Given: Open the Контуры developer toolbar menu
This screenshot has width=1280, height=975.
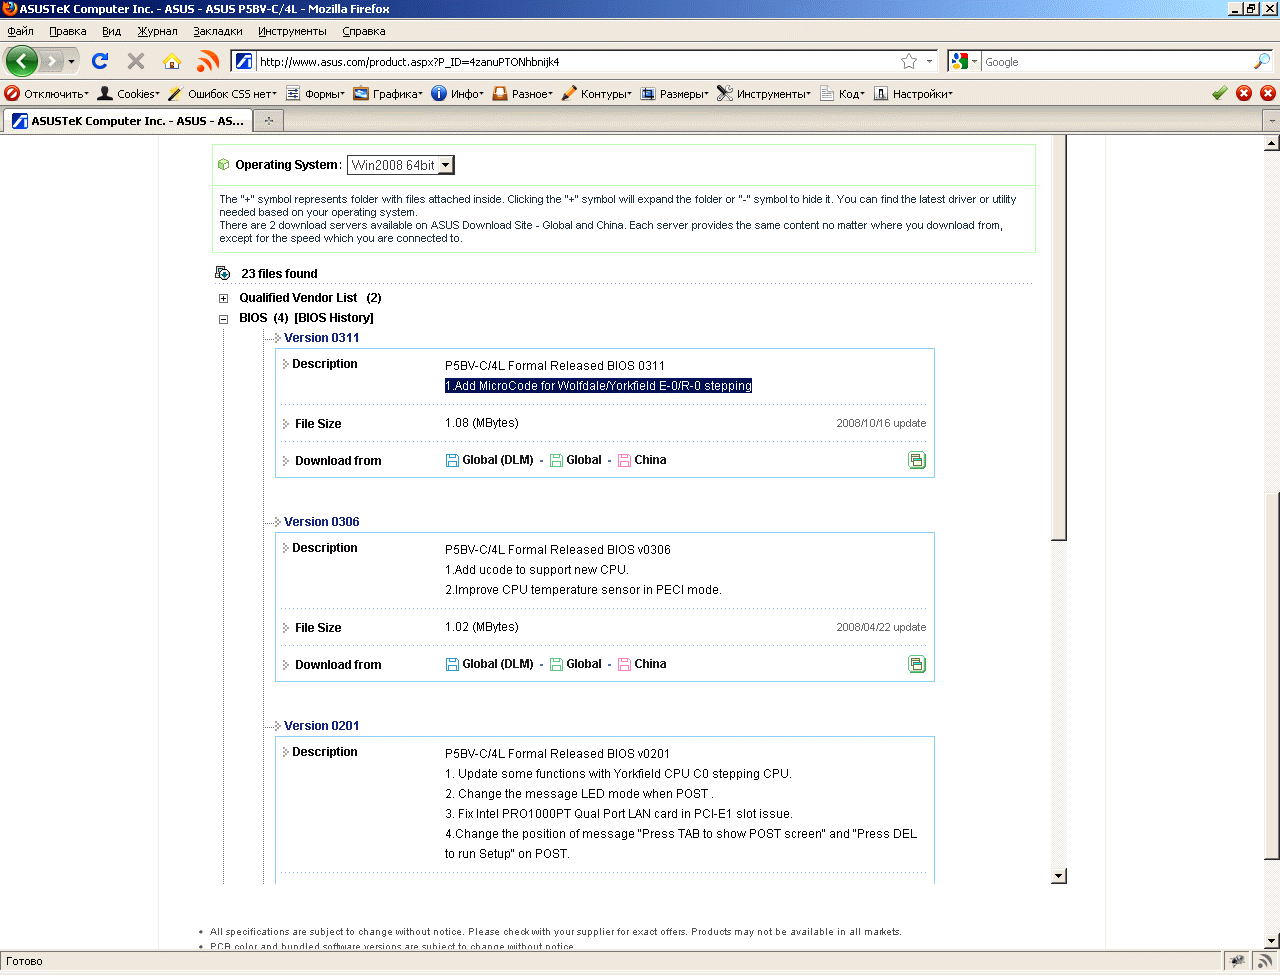Looking at the screenshot, I should pos(596,93).
